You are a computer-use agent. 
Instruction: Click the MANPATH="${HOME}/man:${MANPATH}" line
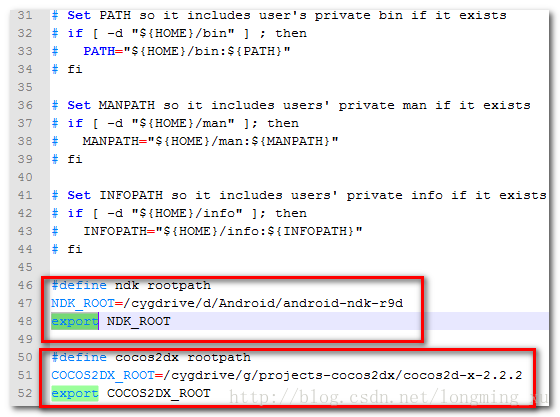(195, 141)
